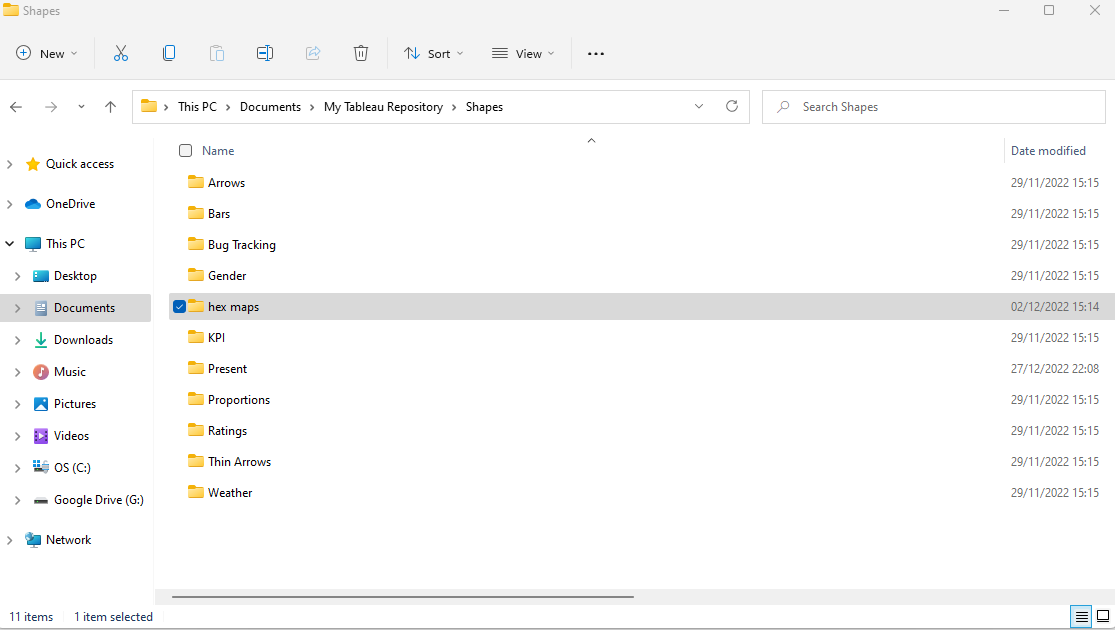Expand the OneDrive tree node
Viewport: 1115px width, 630px height.
9,204
